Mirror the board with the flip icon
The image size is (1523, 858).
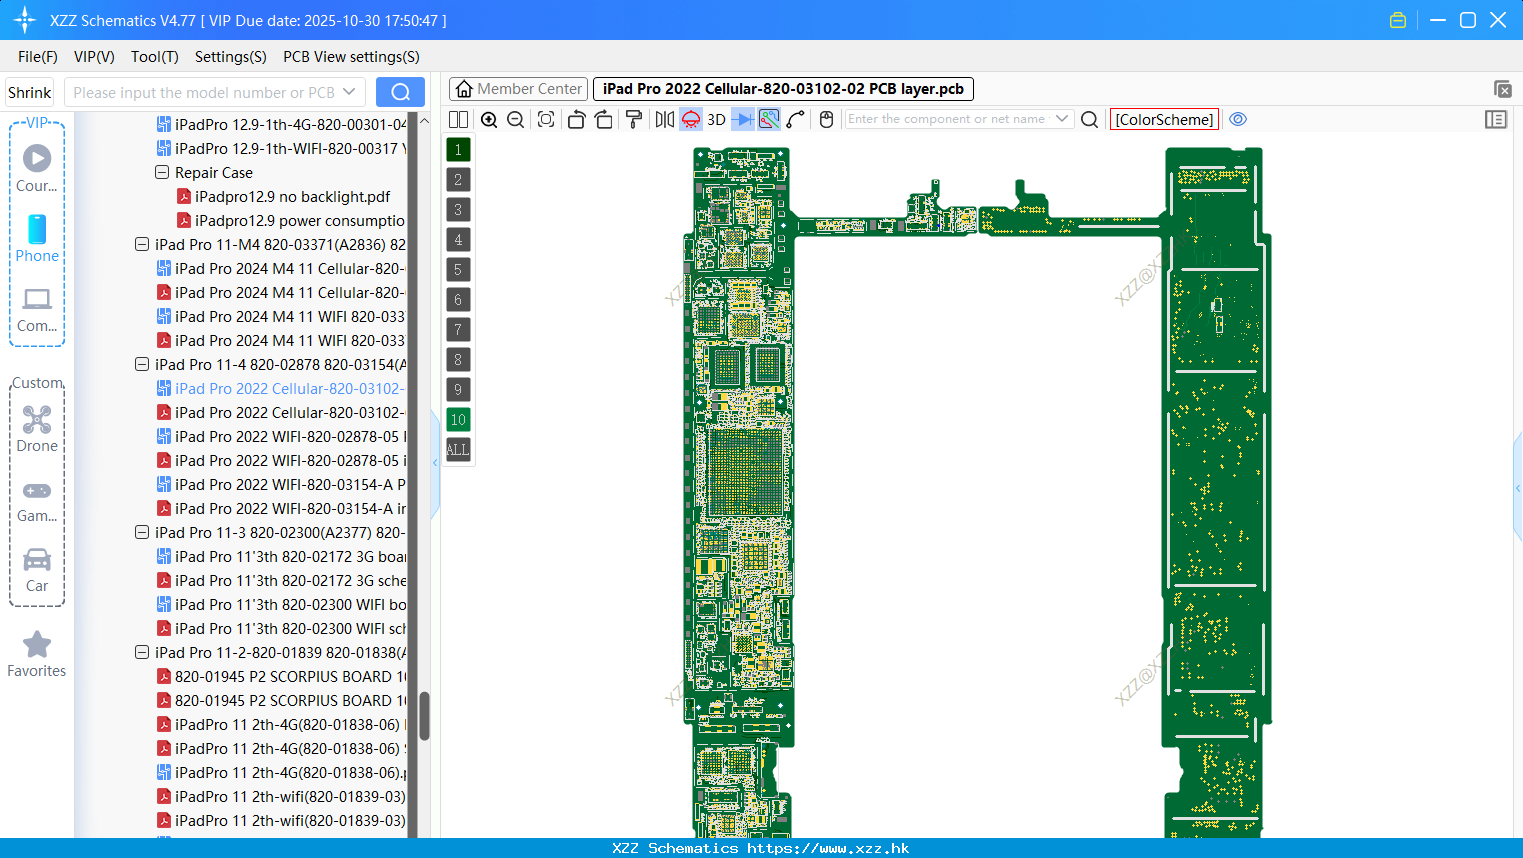pyautogui.click(x=665, y=119)
